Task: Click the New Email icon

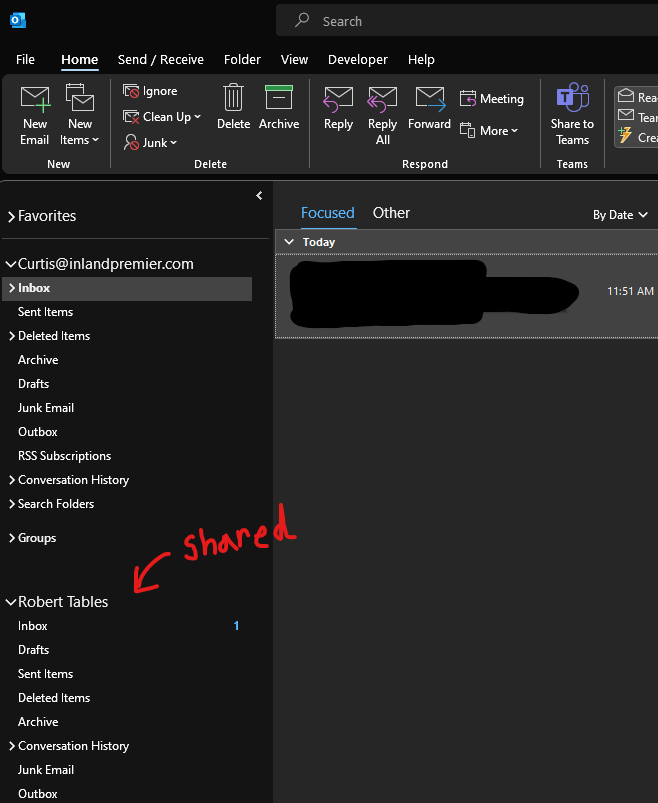Action: 35,99
